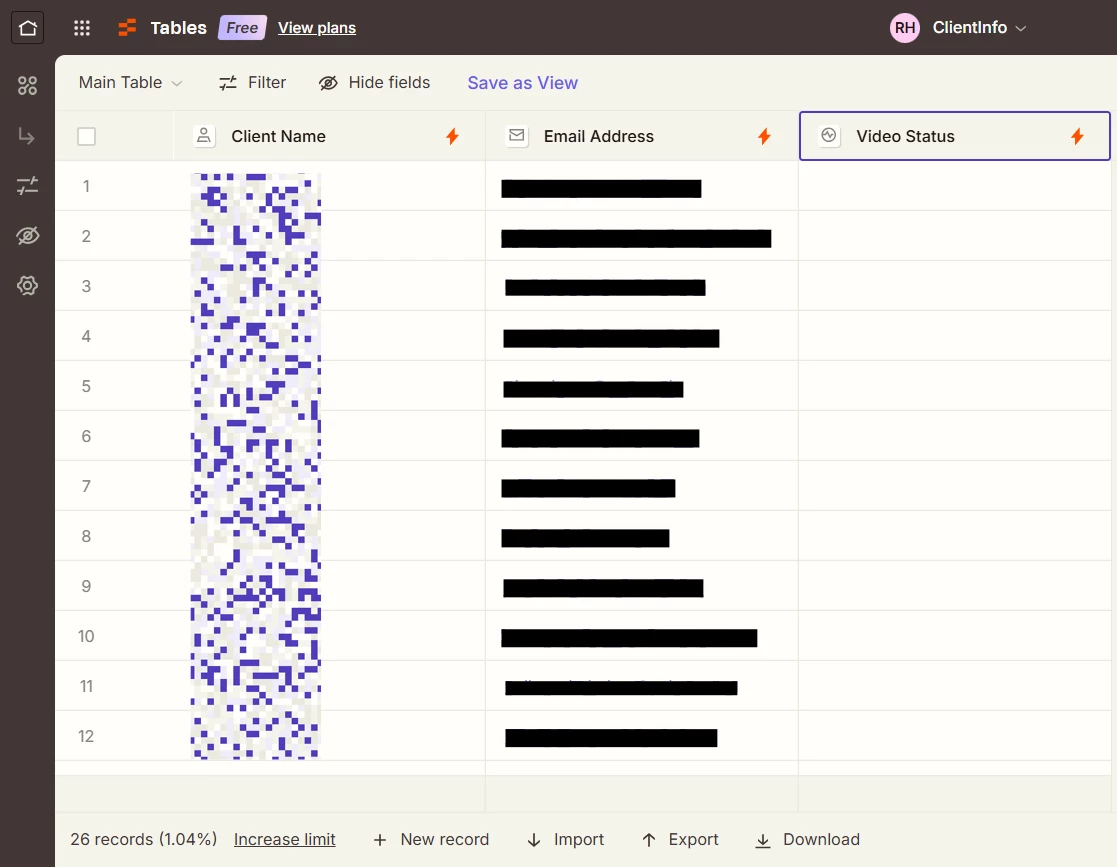Click the Email Address envelope field icon
The height and width of the screenshot is (867, 1117).
coord(517,136)
